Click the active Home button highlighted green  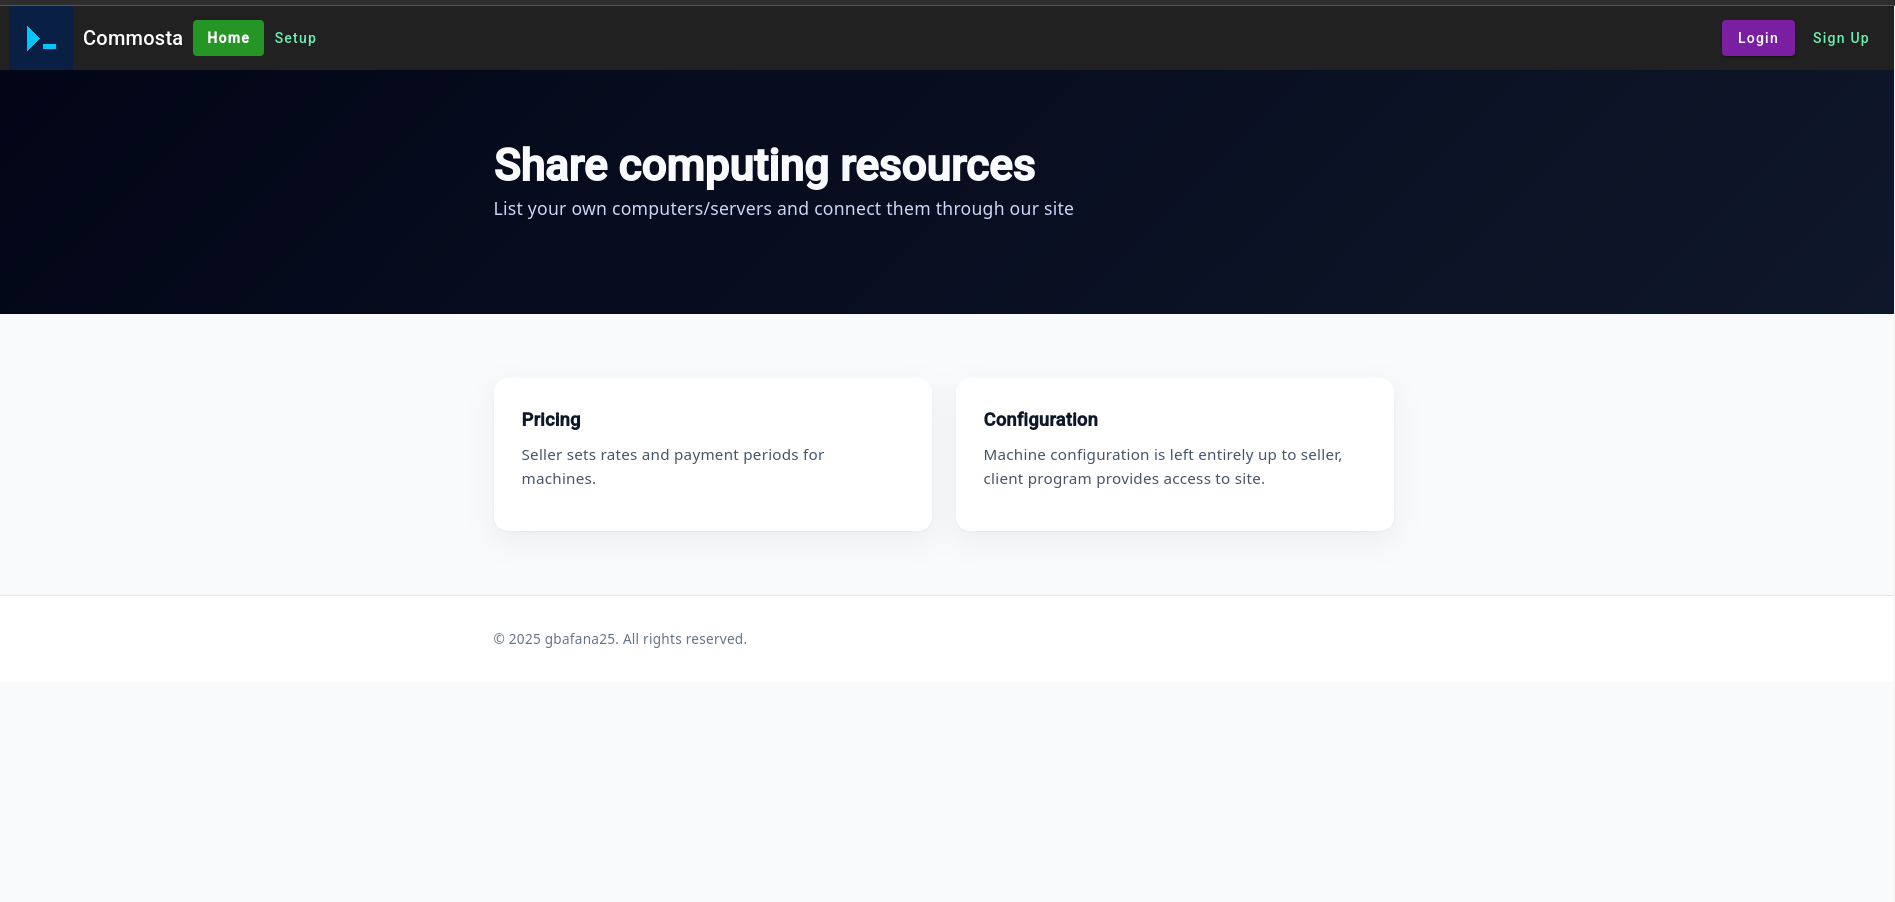pyautogui.click(x=228, y=38)
